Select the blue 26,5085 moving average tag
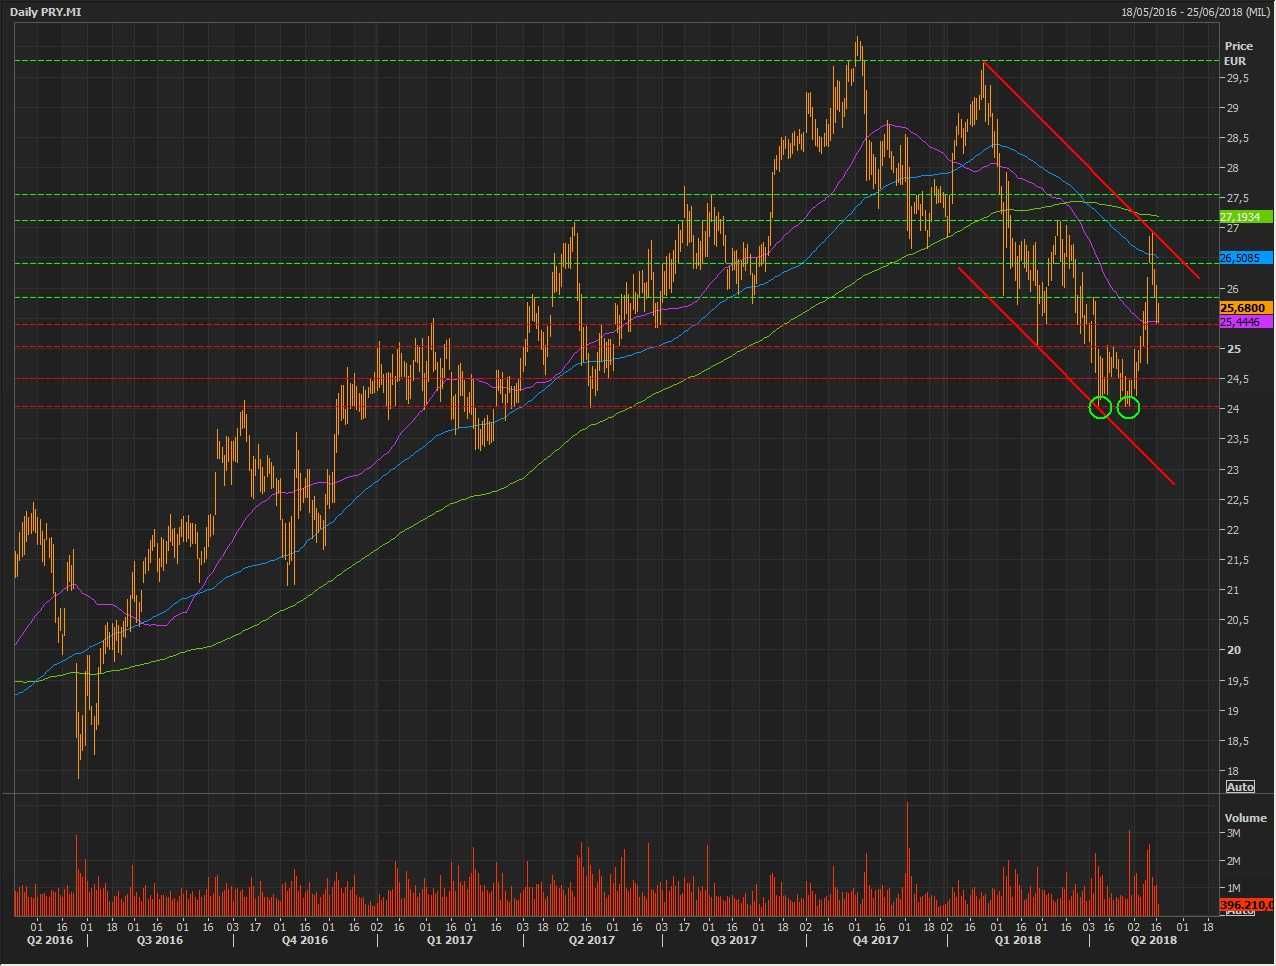 pyautogui.click(x=1245, y=258)
